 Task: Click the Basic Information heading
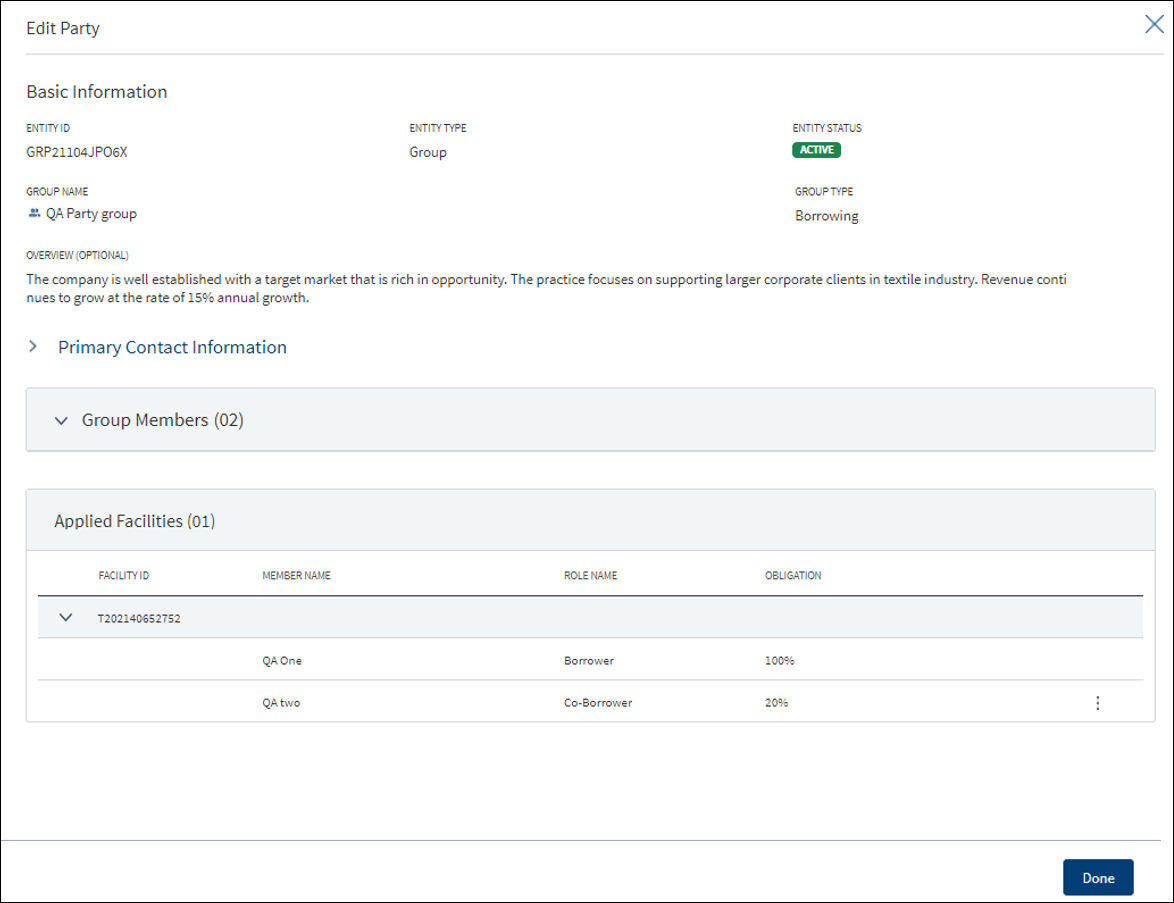pyautogui.click(x=97, y=91)
